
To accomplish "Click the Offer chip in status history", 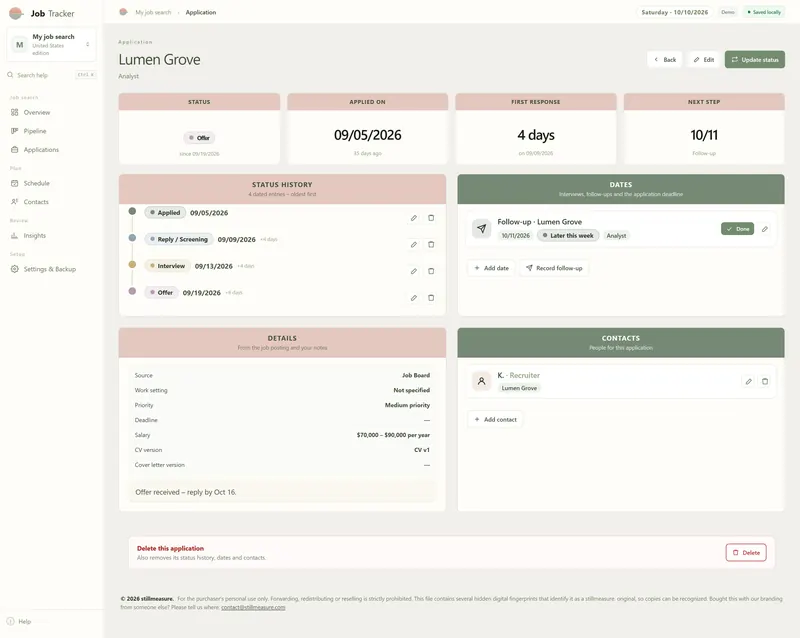I will coord(161,292).
